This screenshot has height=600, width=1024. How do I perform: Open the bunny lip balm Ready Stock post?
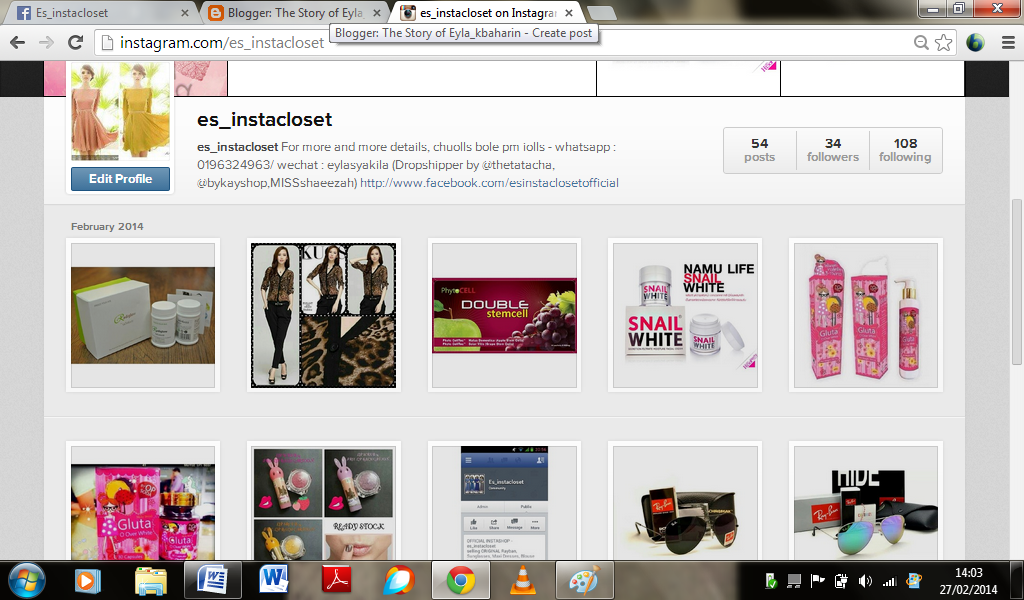(323, 501)
